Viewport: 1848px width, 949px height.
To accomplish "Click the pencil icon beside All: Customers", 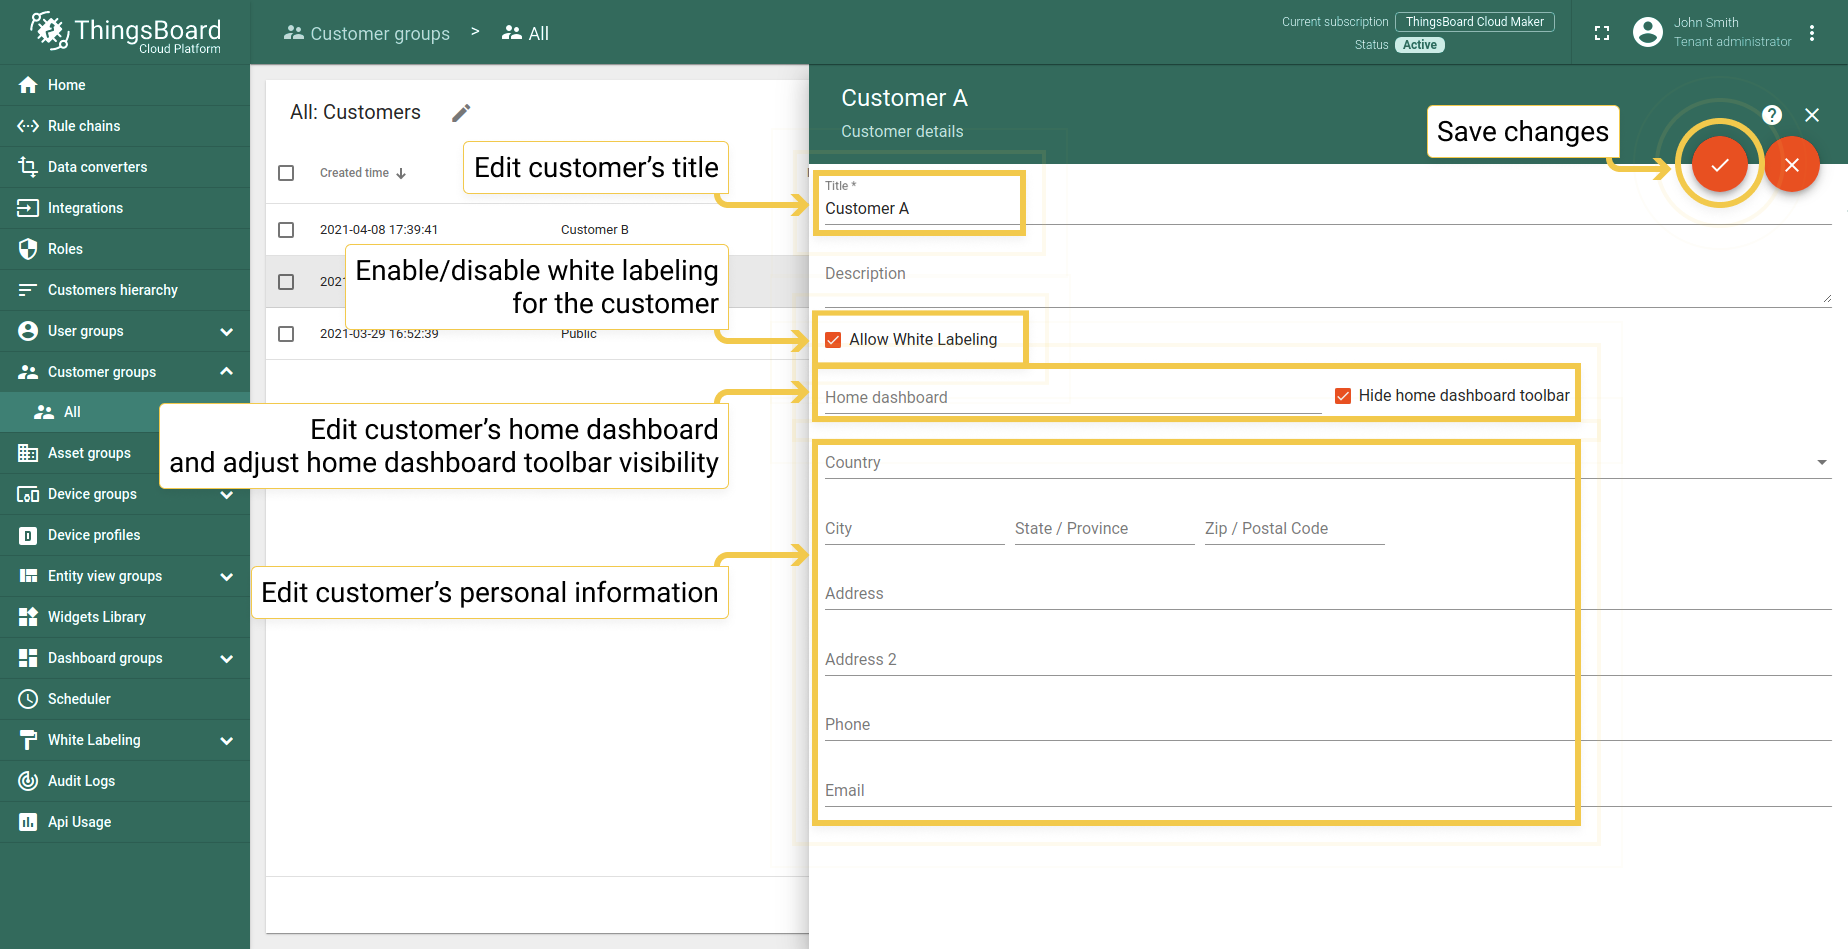I will pos(461,113).
